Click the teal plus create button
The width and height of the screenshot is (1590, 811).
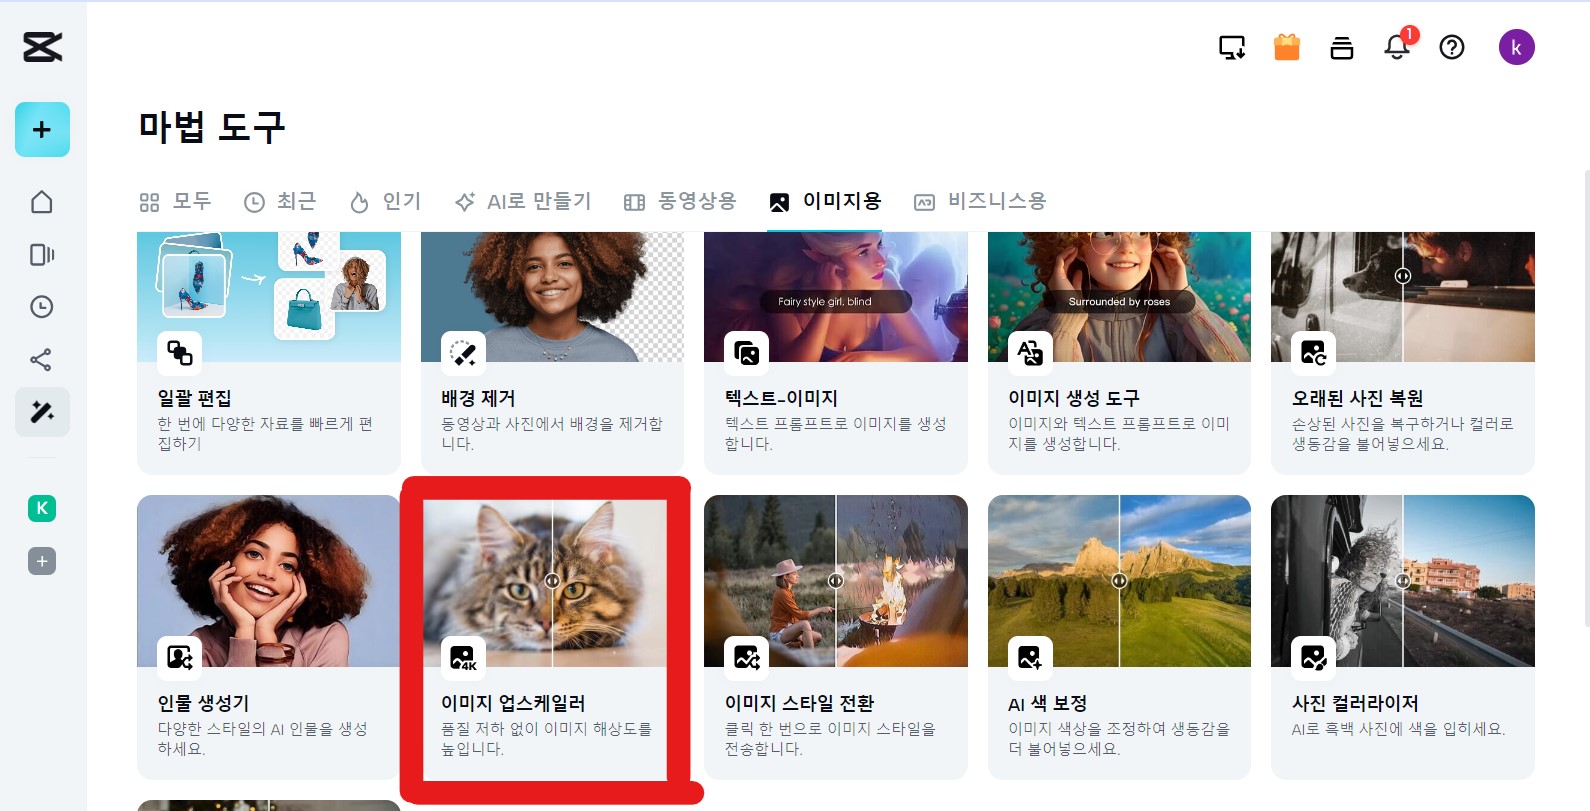[42, 129]
